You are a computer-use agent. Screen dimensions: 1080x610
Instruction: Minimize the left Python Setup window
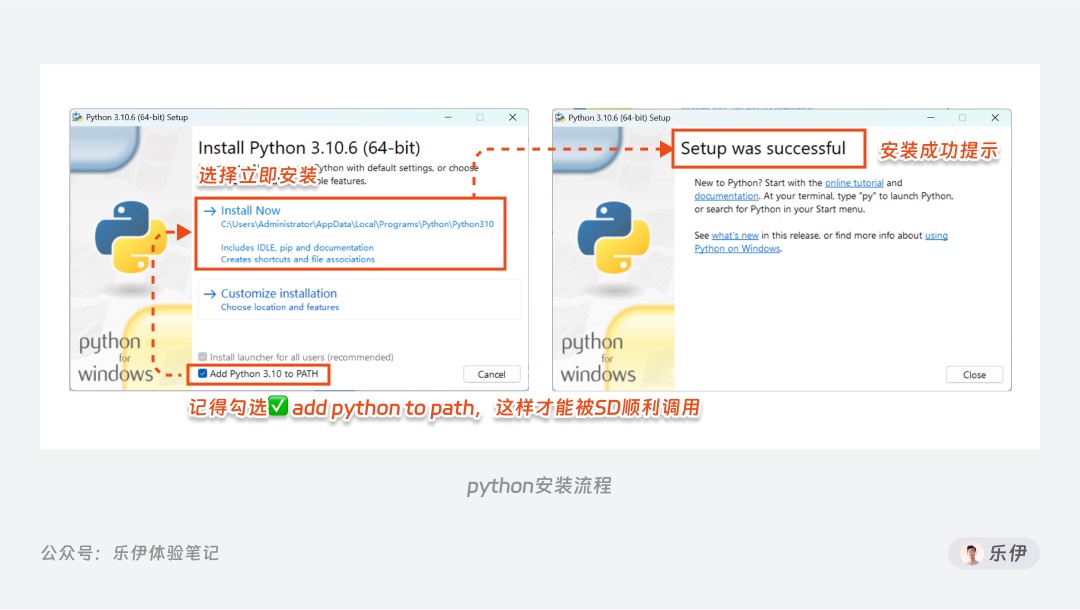pyautogui.click(x=448, y=118)
